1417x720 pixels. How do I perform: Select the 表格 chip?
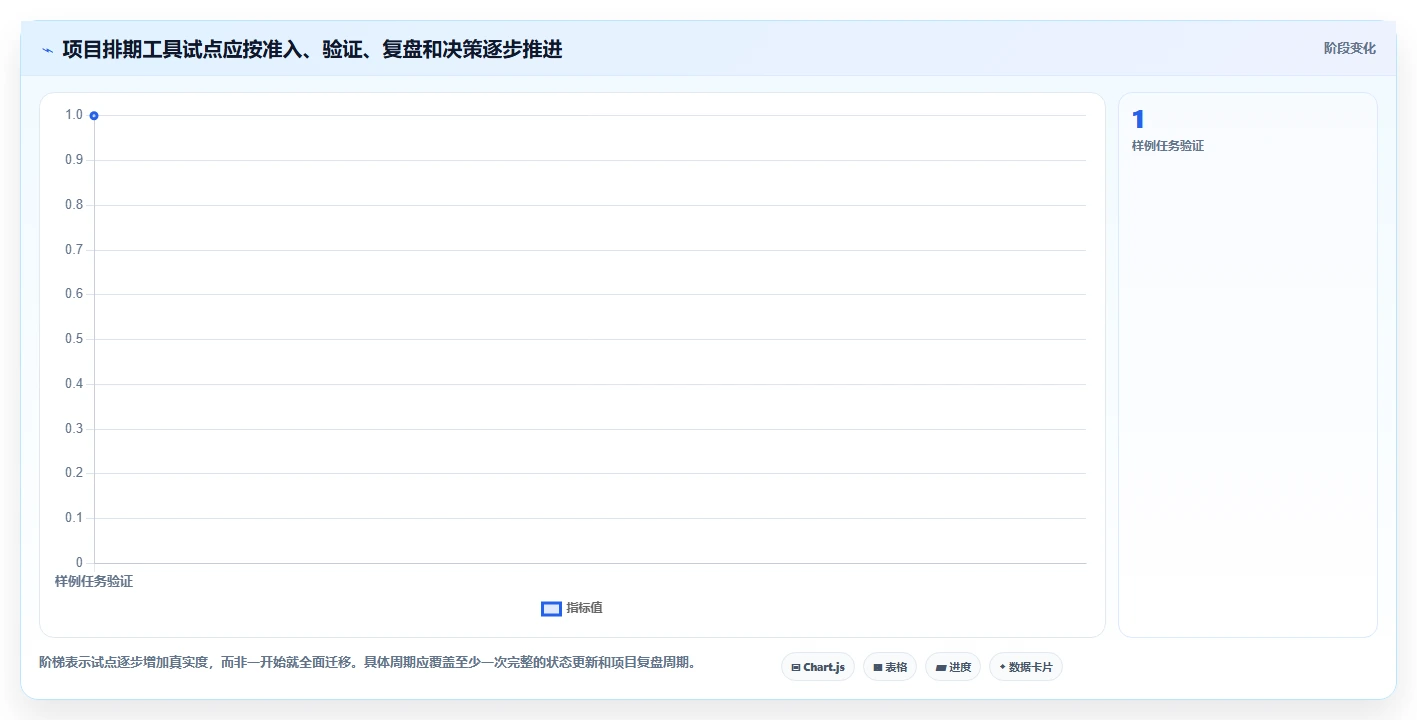(x=889, y=667)
